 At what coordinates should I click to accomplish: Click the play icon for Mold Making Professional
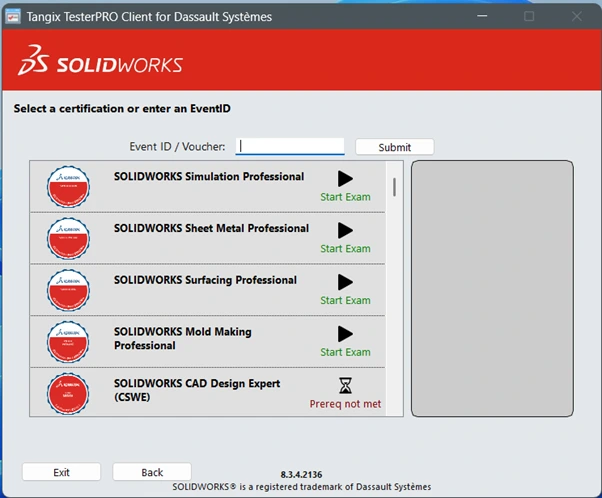345,334
